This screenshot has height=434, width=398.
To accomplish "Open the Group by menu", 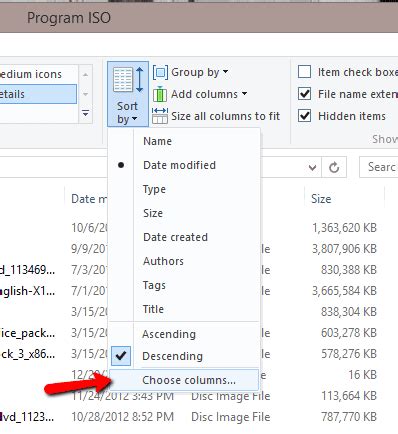I will tap(199, 72).
